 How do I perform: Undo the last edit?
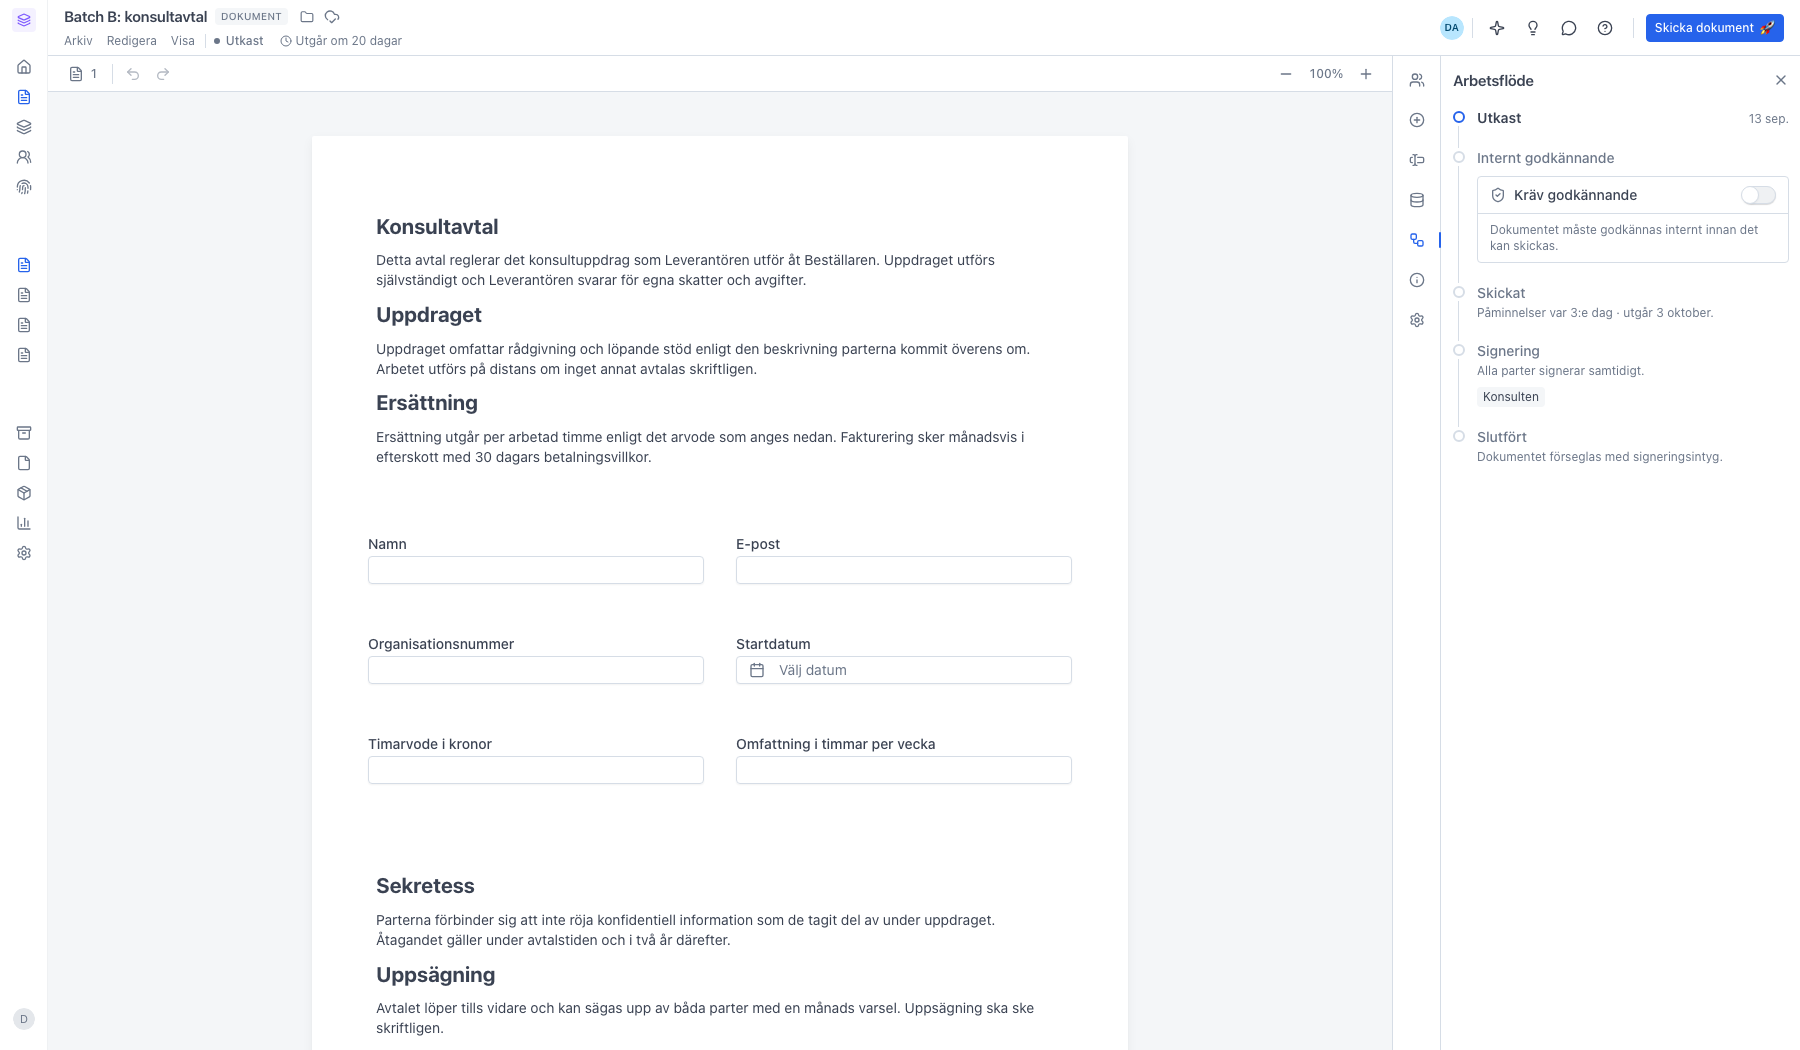133,74
